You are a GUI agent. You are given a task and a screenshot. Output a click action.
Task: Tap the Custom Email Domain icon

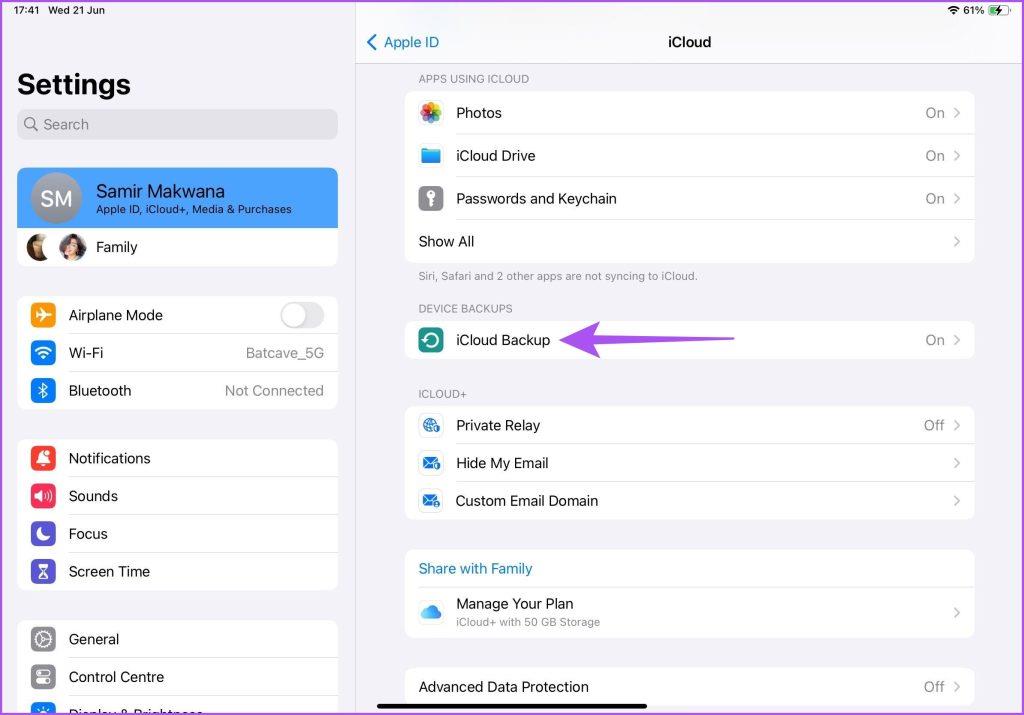(x=430, y=501)
